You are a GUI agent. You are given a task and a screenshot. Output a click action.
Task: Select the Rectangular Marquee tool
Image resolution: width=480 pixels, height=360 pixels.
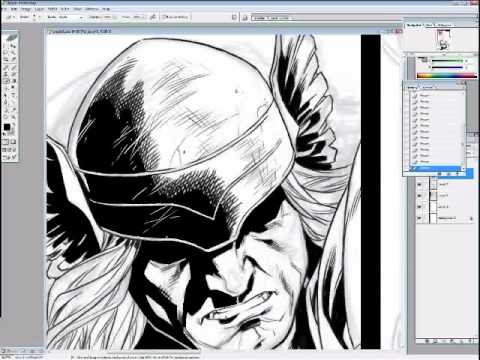6,46
